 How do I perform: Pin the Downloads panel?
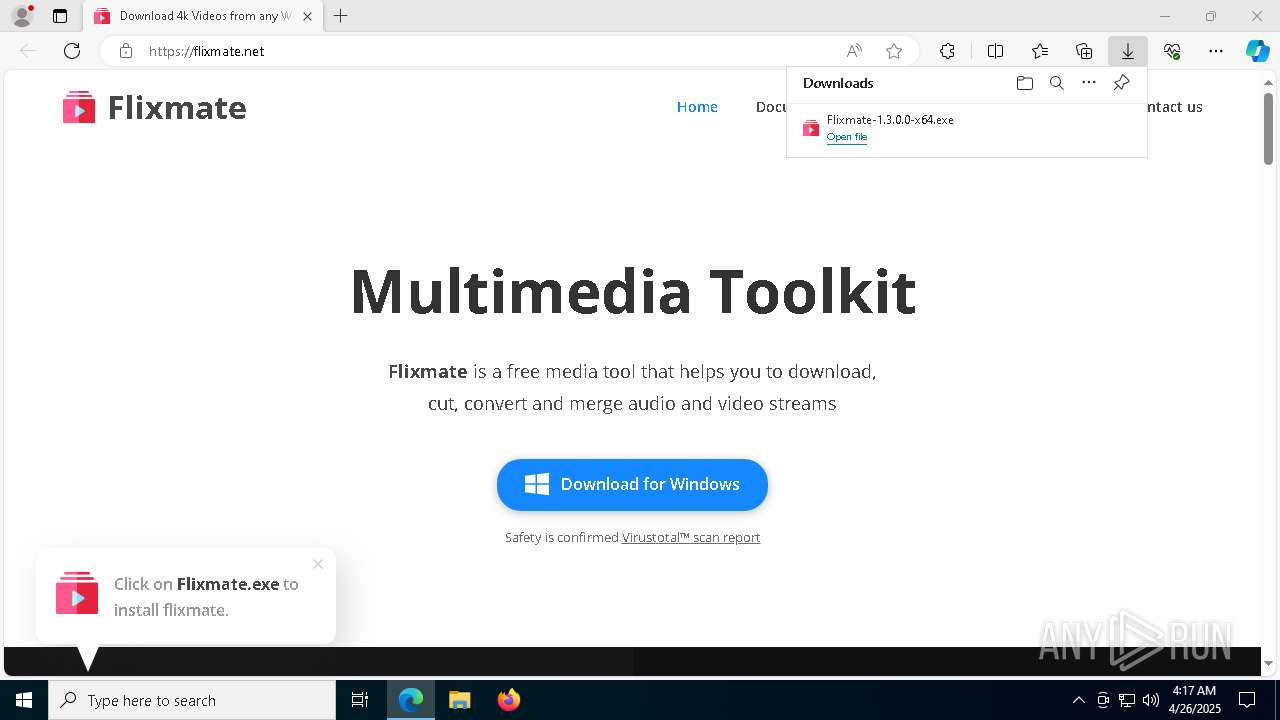1122,83
